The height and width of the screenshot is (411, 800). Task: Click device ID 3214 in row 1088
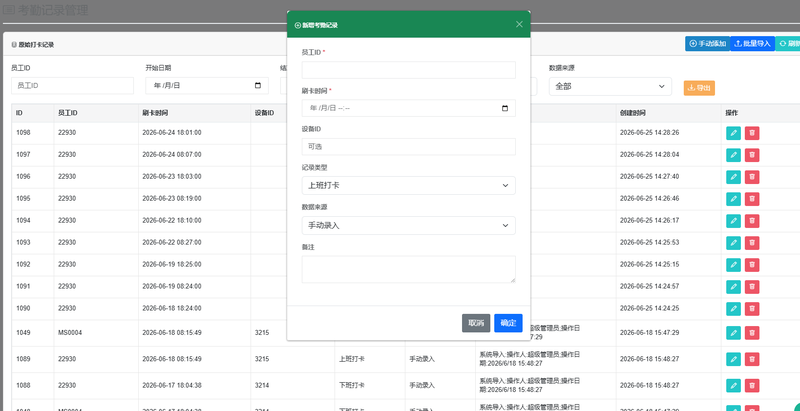point(262,386)
